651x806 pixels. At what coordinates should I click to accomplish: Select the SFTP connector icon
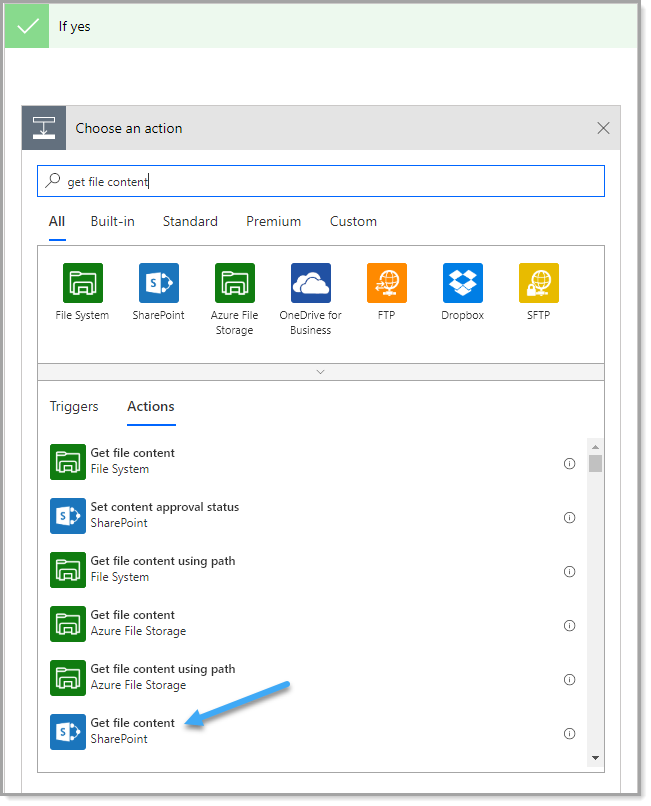click(x=539, y=283)
